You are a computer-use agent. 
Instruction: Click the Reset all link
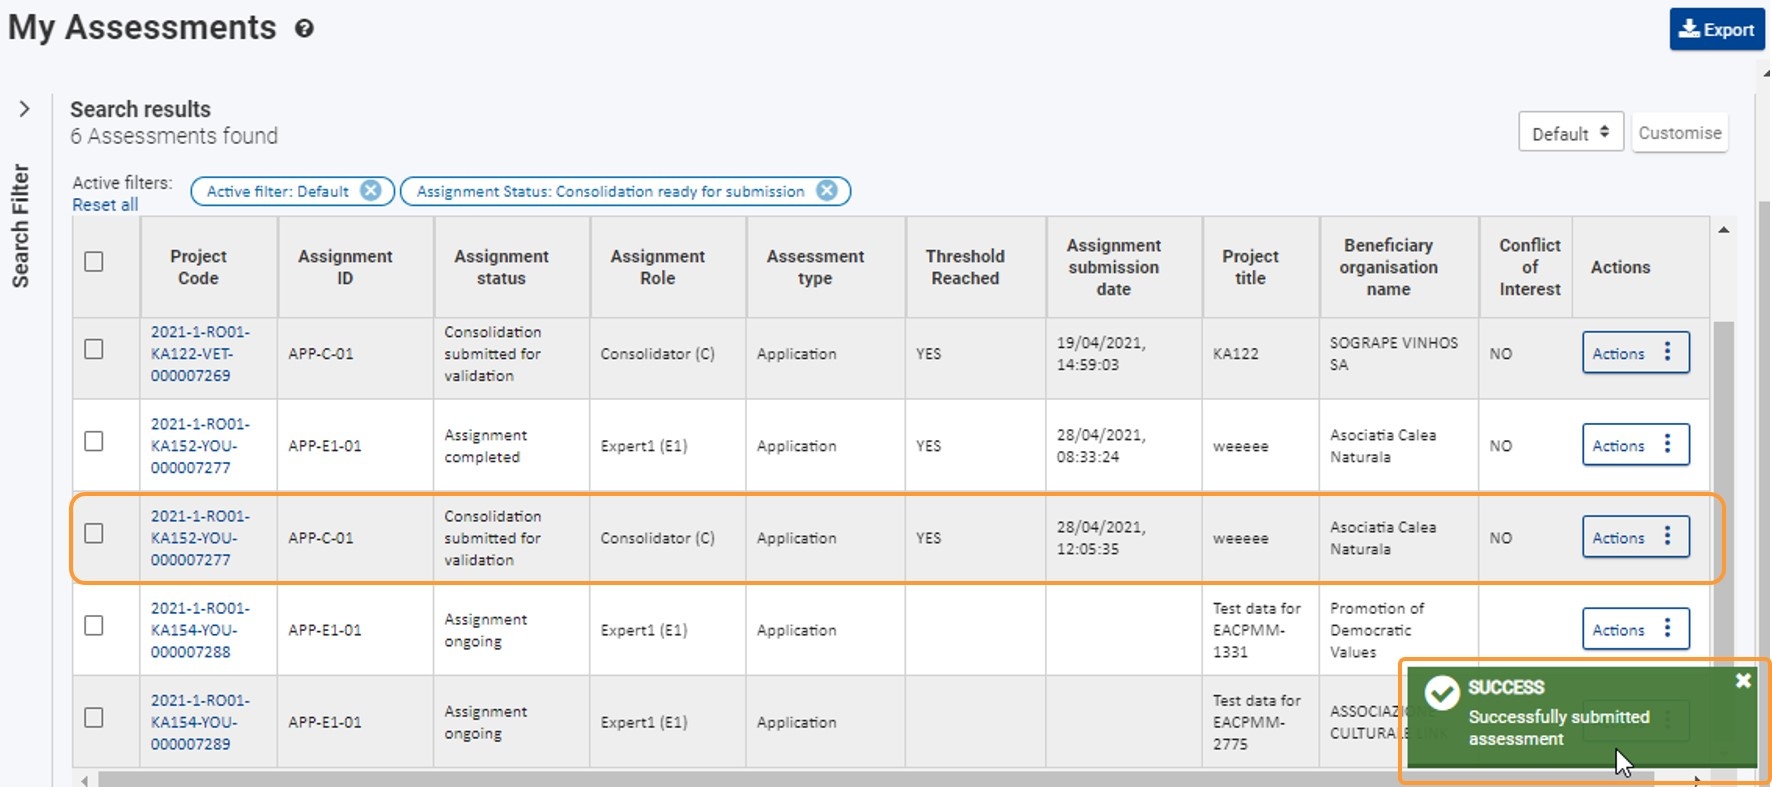(105, 204)
